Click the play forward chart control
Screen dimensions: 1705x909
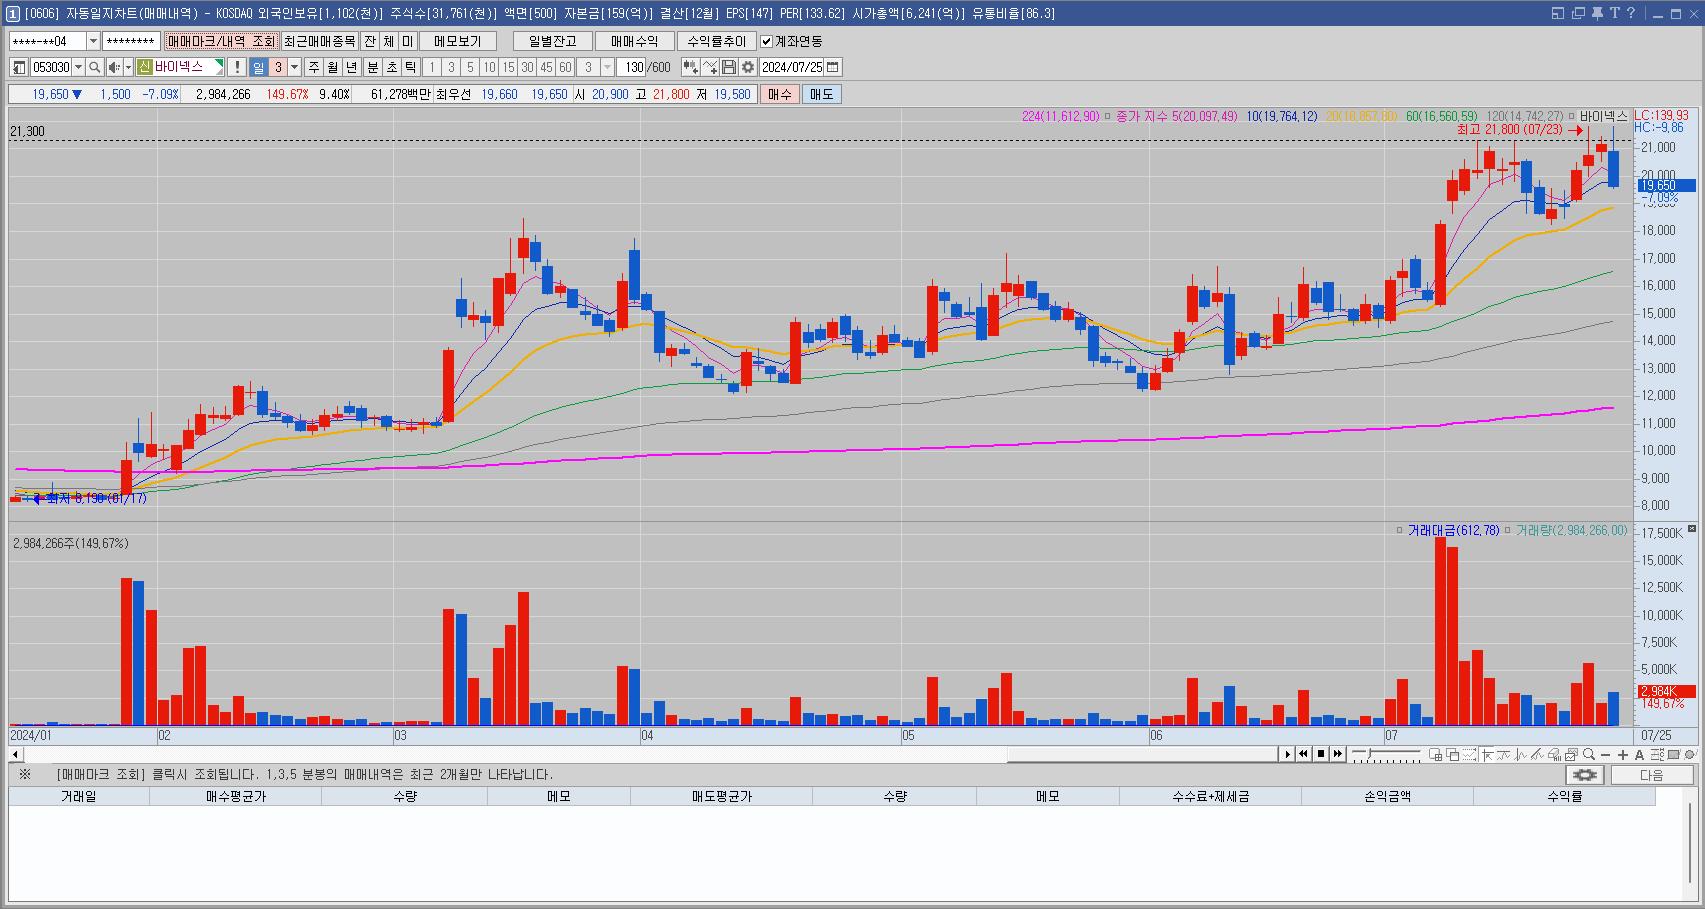(1288, 754)
